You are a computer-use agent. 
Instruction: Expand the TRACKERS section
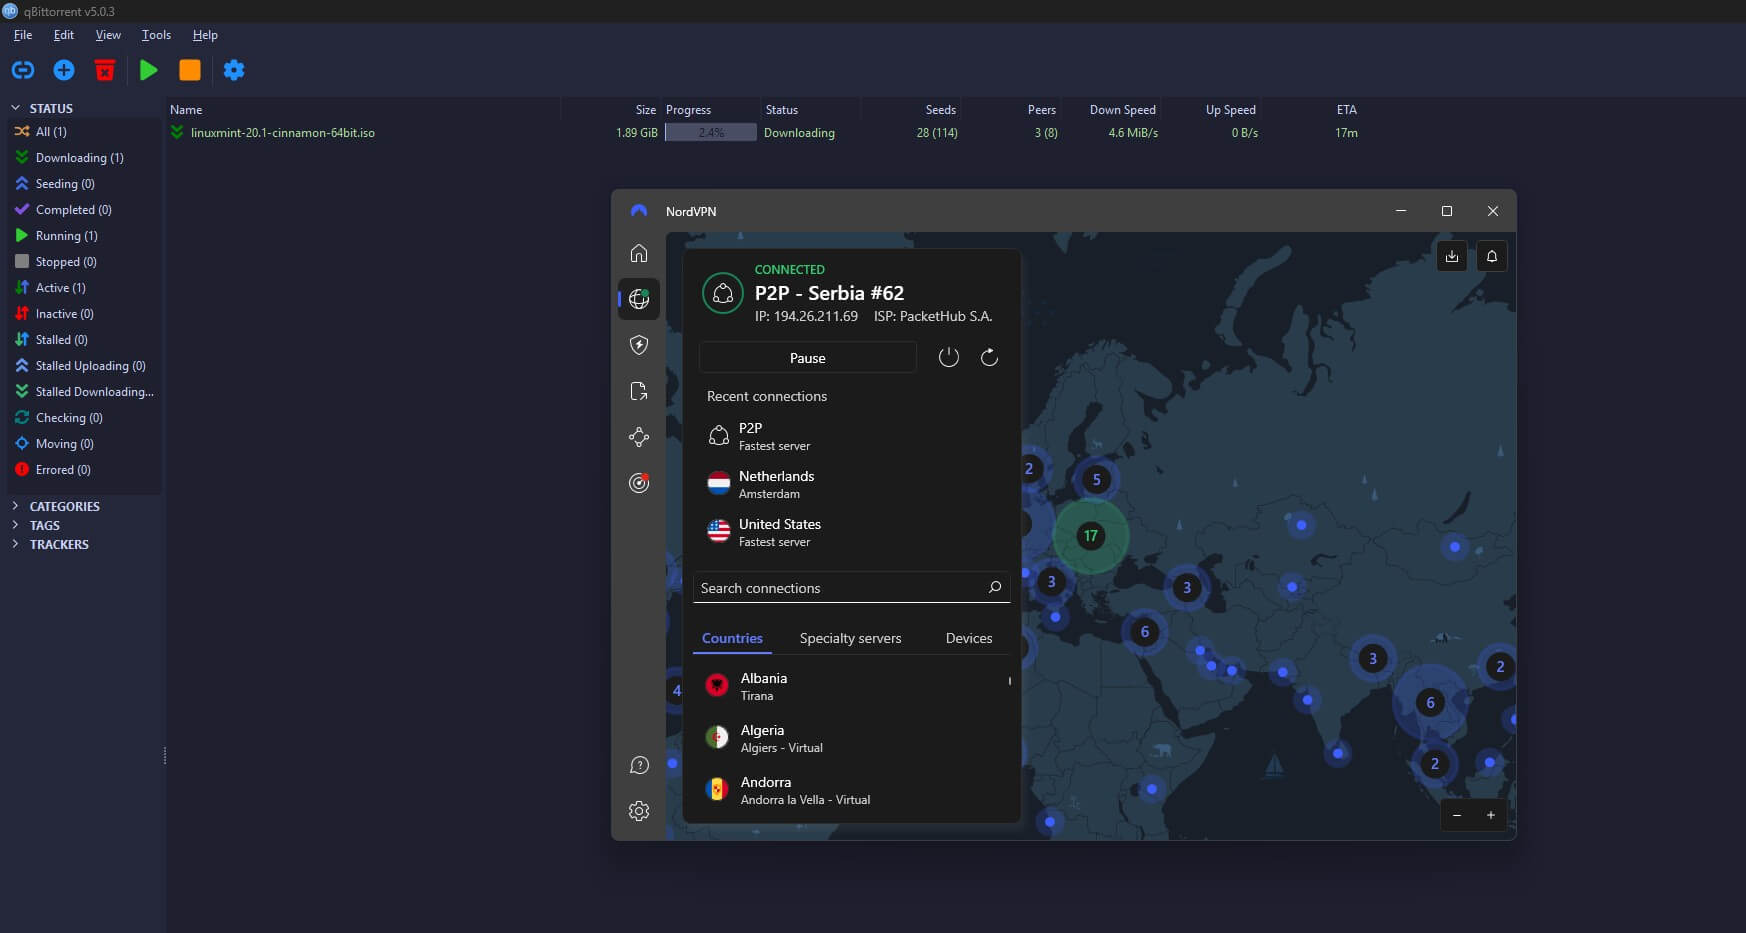[x=15, y=544]
